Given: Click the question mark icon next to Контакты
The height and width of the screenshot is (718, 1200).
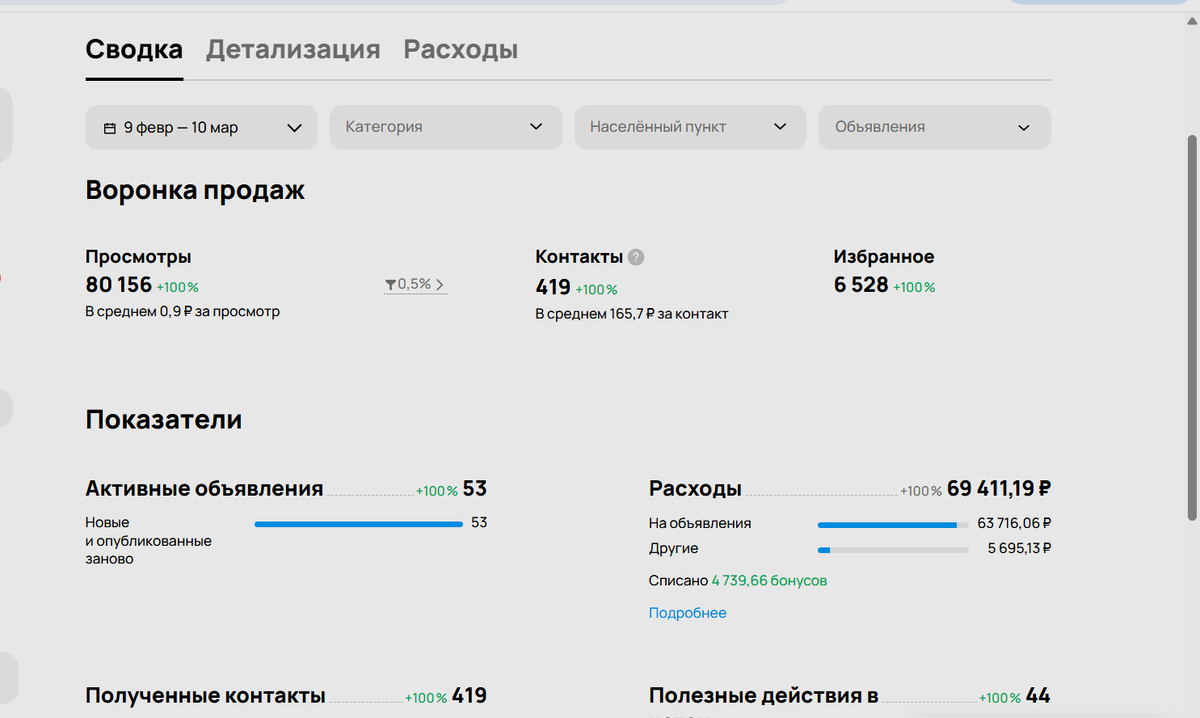Looking at the screenshot, I should [637, 257].
